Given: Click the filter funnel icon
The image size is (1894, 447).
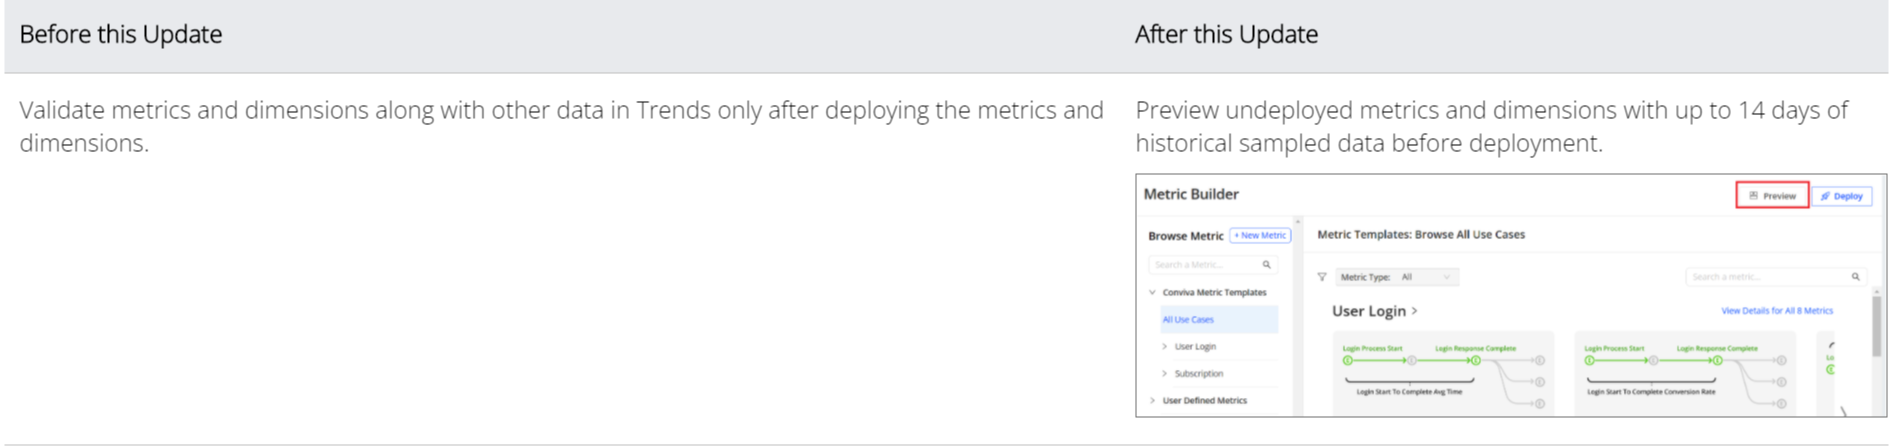Looking at the screenshot, I should 1322,277.
